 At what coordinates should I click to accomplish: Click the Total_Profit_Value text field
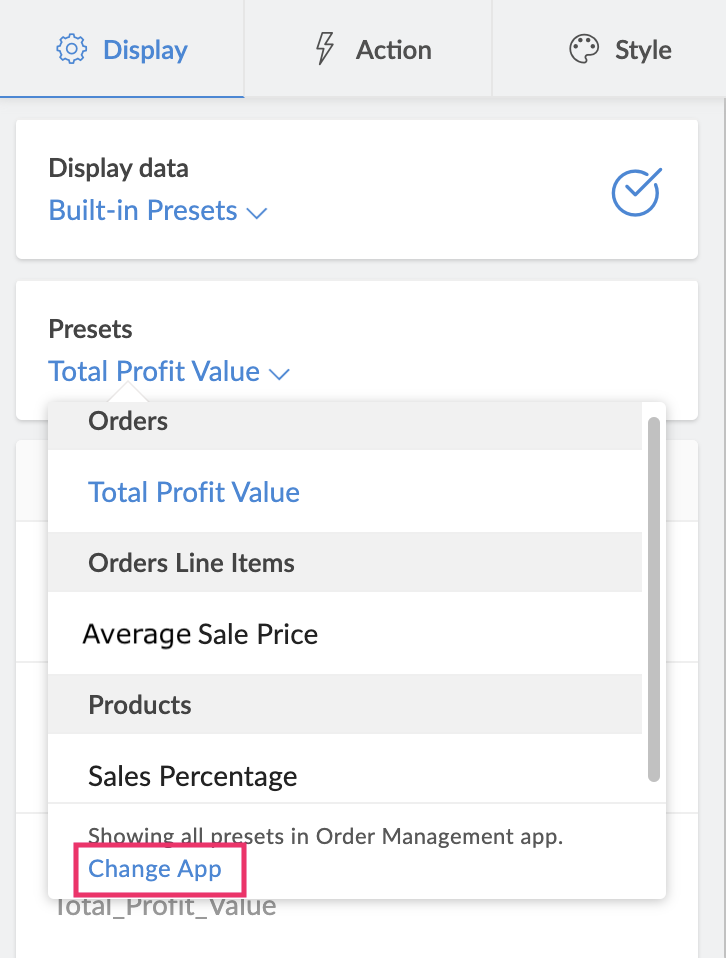(x=164, y=908)
